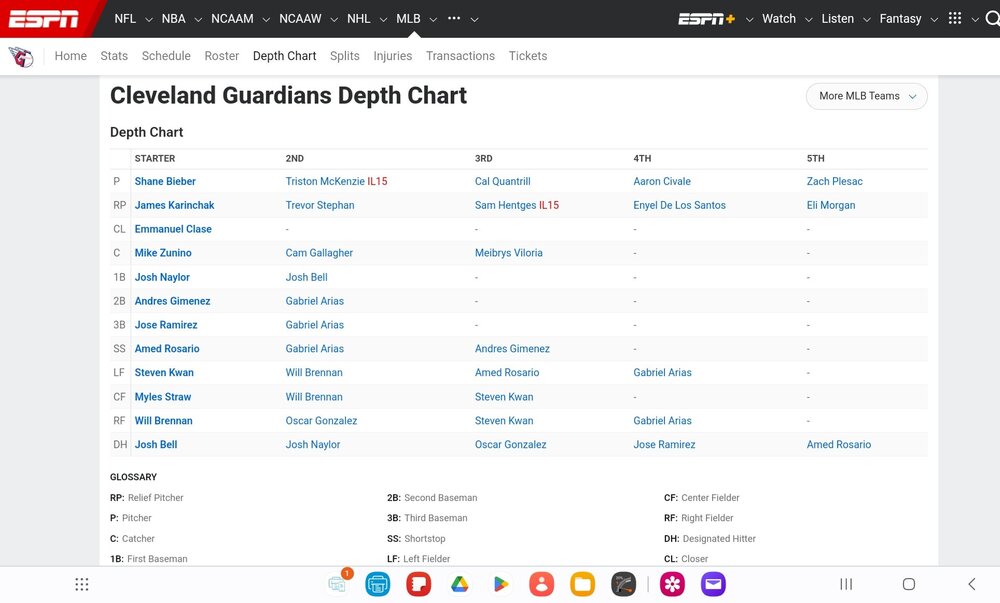Viewport: 1000px width, 603px height.
Task: Open the ESPN apps grid icon
Action: pos(955,18)
